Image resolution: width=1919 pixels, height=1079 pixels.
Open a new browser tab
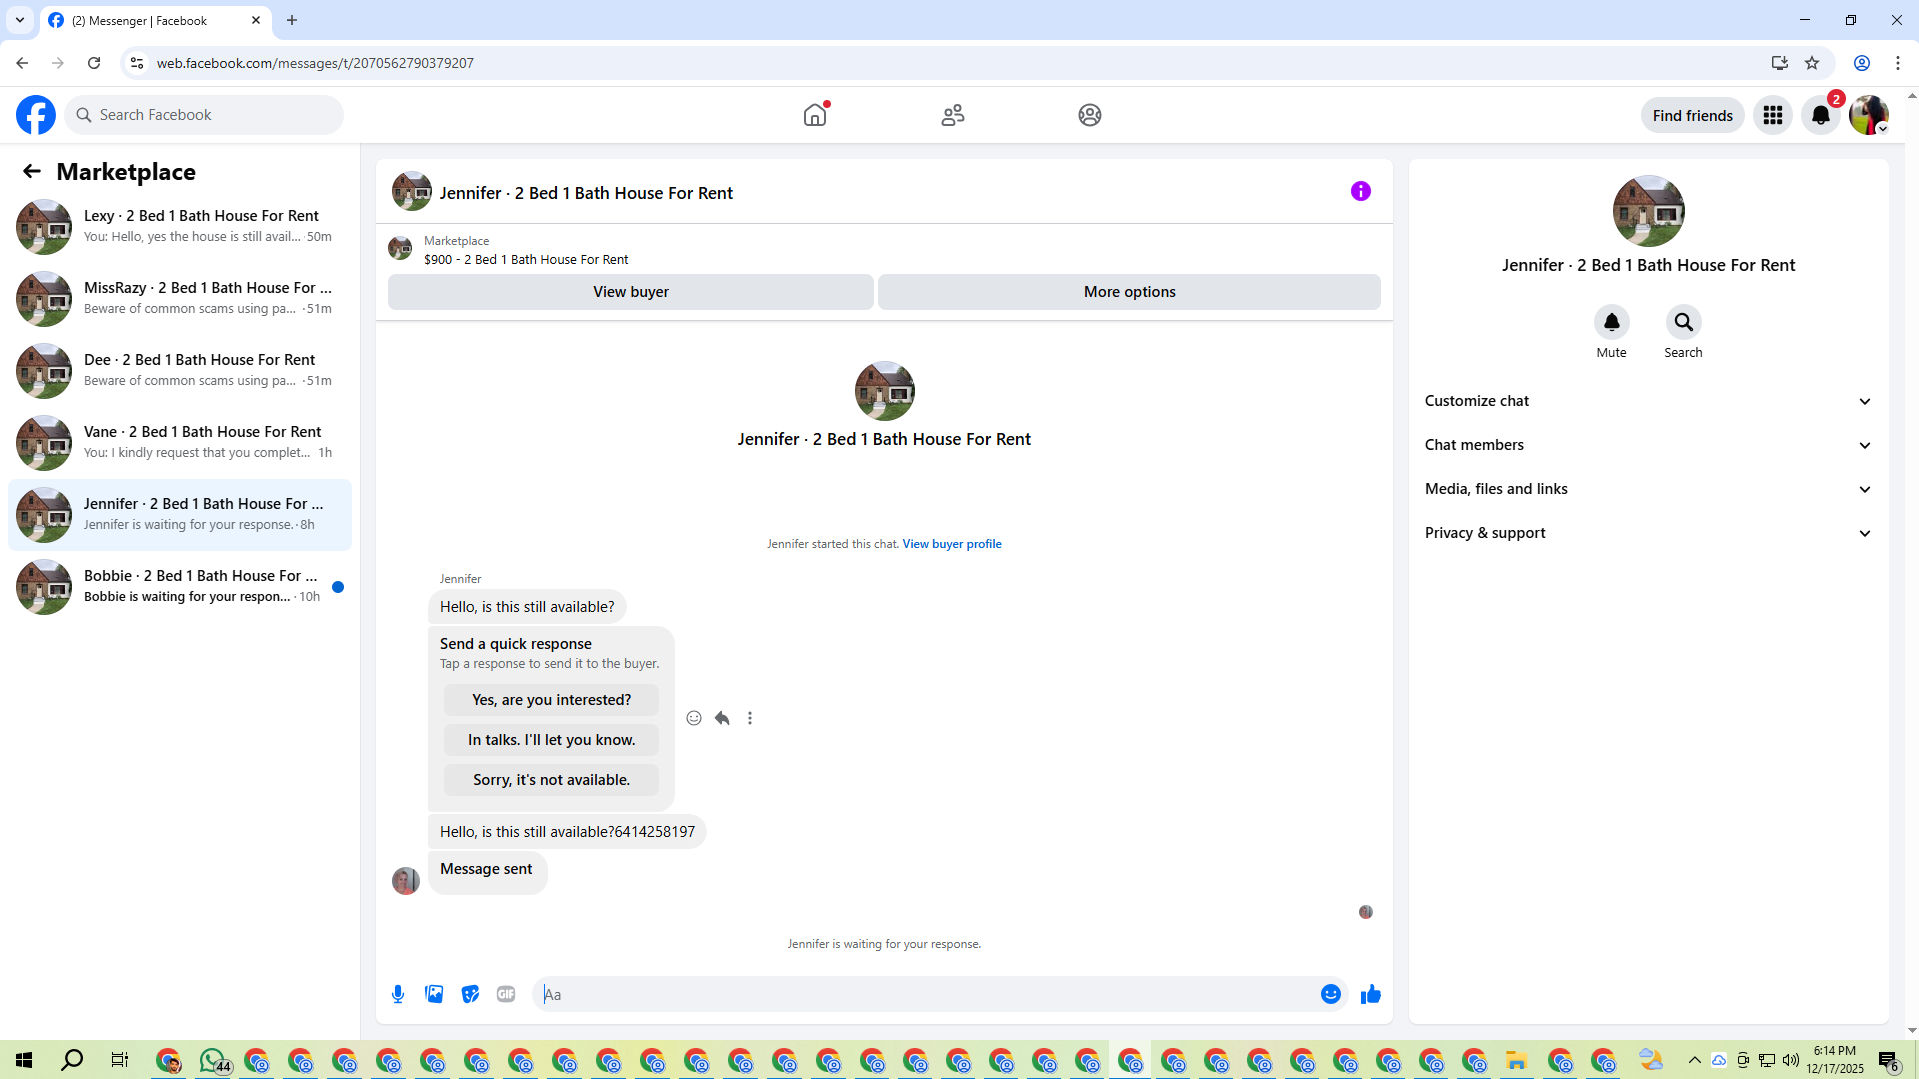pos(292,20)
